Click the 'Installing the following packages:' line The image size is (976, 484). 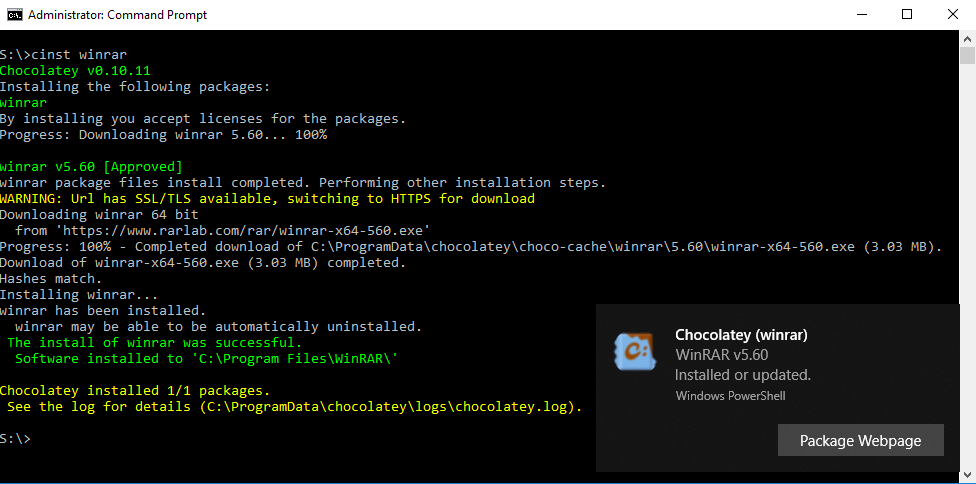click(x=135, y=86)
